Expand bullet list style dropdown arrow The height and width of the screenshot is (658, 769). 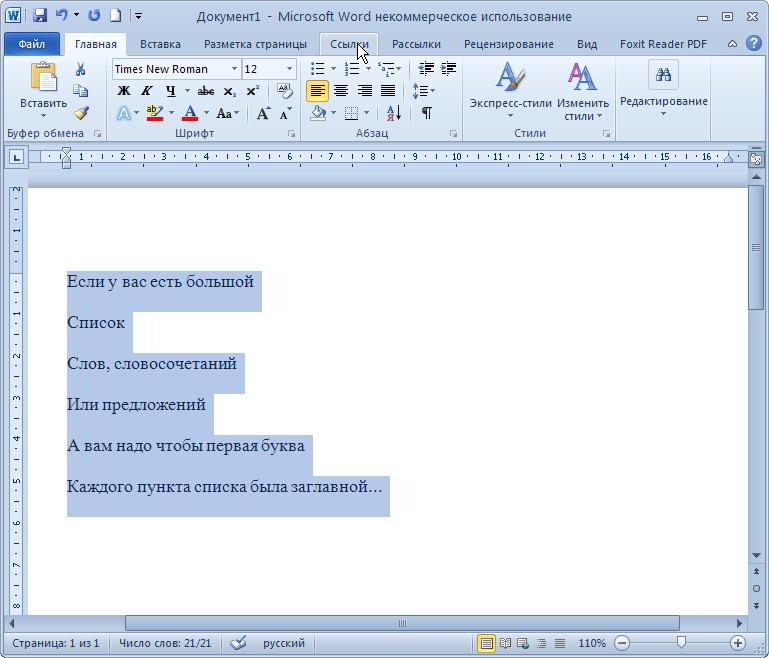click(333, 69)
